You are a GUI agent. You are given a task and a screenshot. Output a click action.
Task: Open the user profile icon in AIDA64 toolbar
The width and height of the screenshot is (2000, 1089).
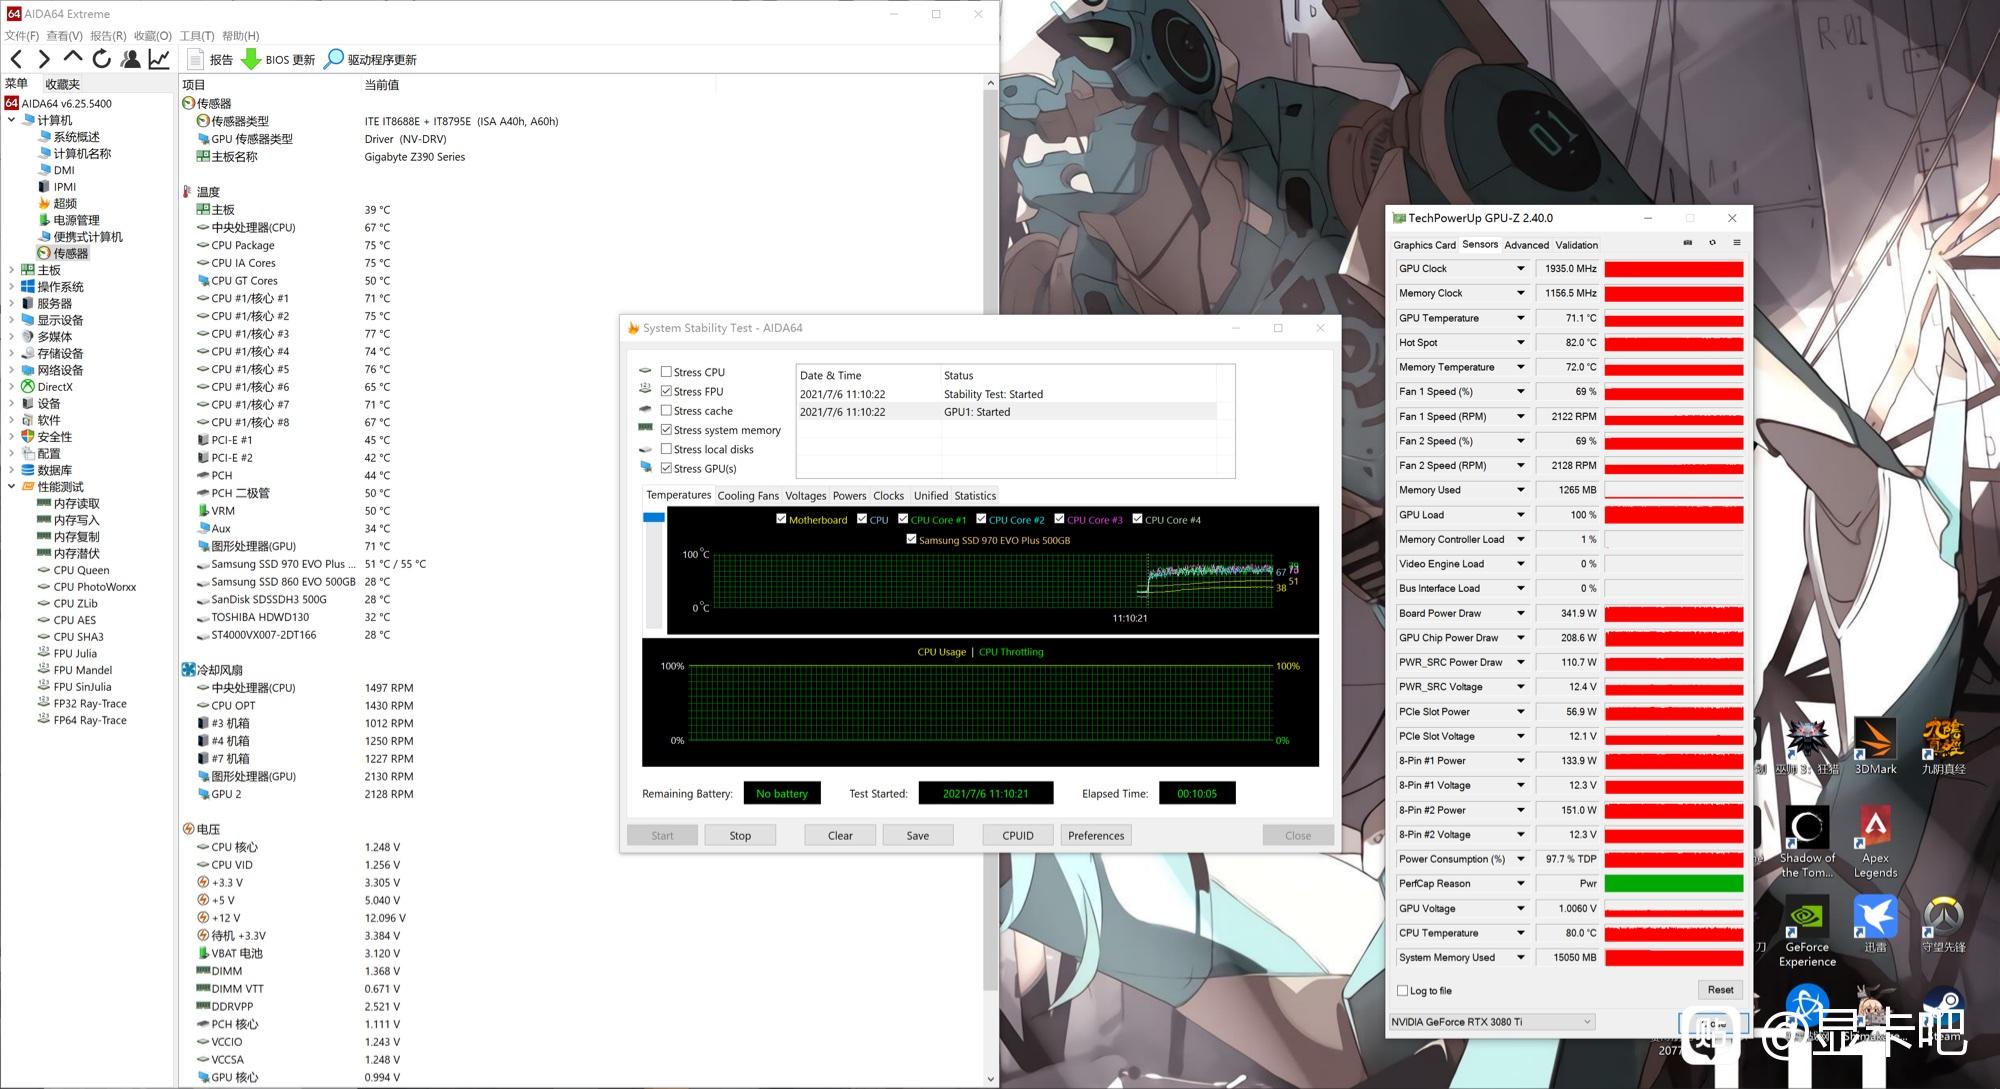(x=130, y=59)
